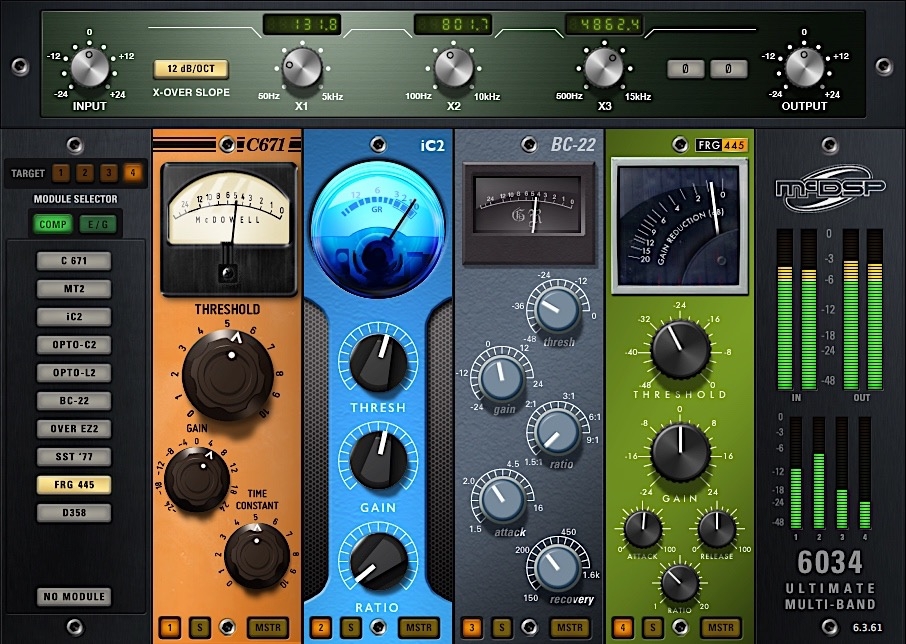Click the C671 McDowell VU meter

point(228,230)
